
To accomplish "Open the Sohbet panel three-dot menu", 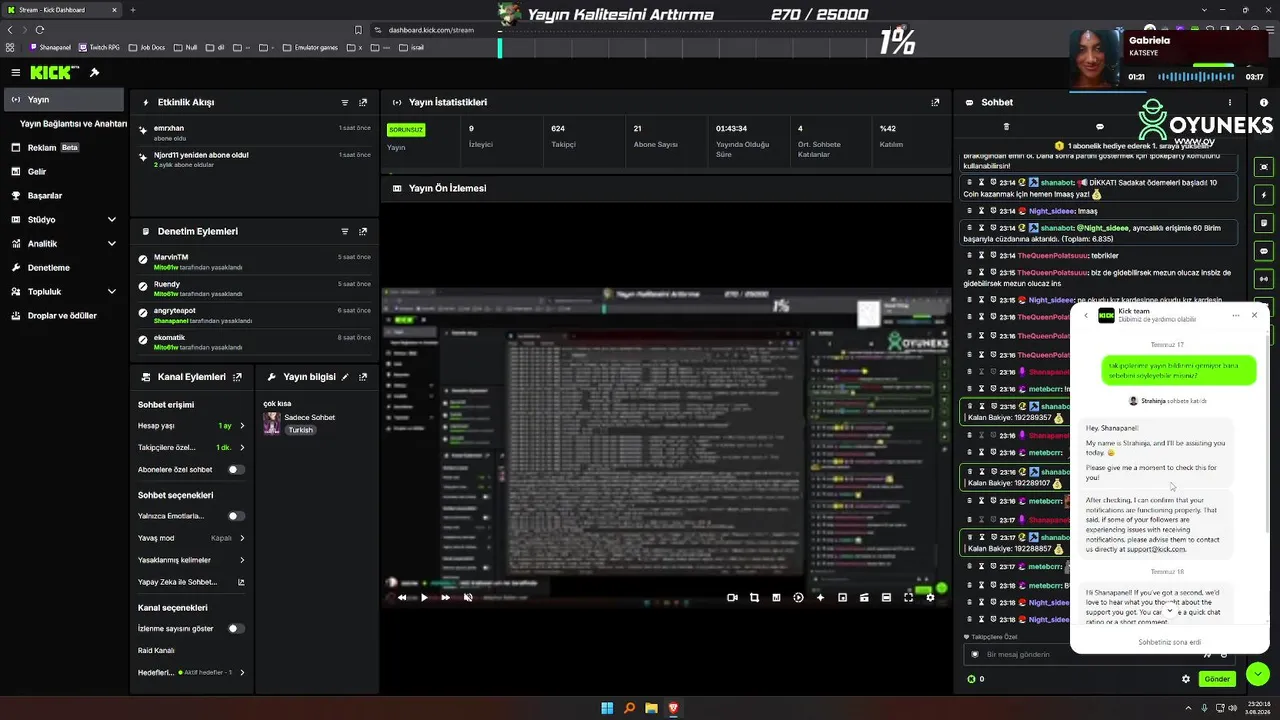I will coord(1230,102).
